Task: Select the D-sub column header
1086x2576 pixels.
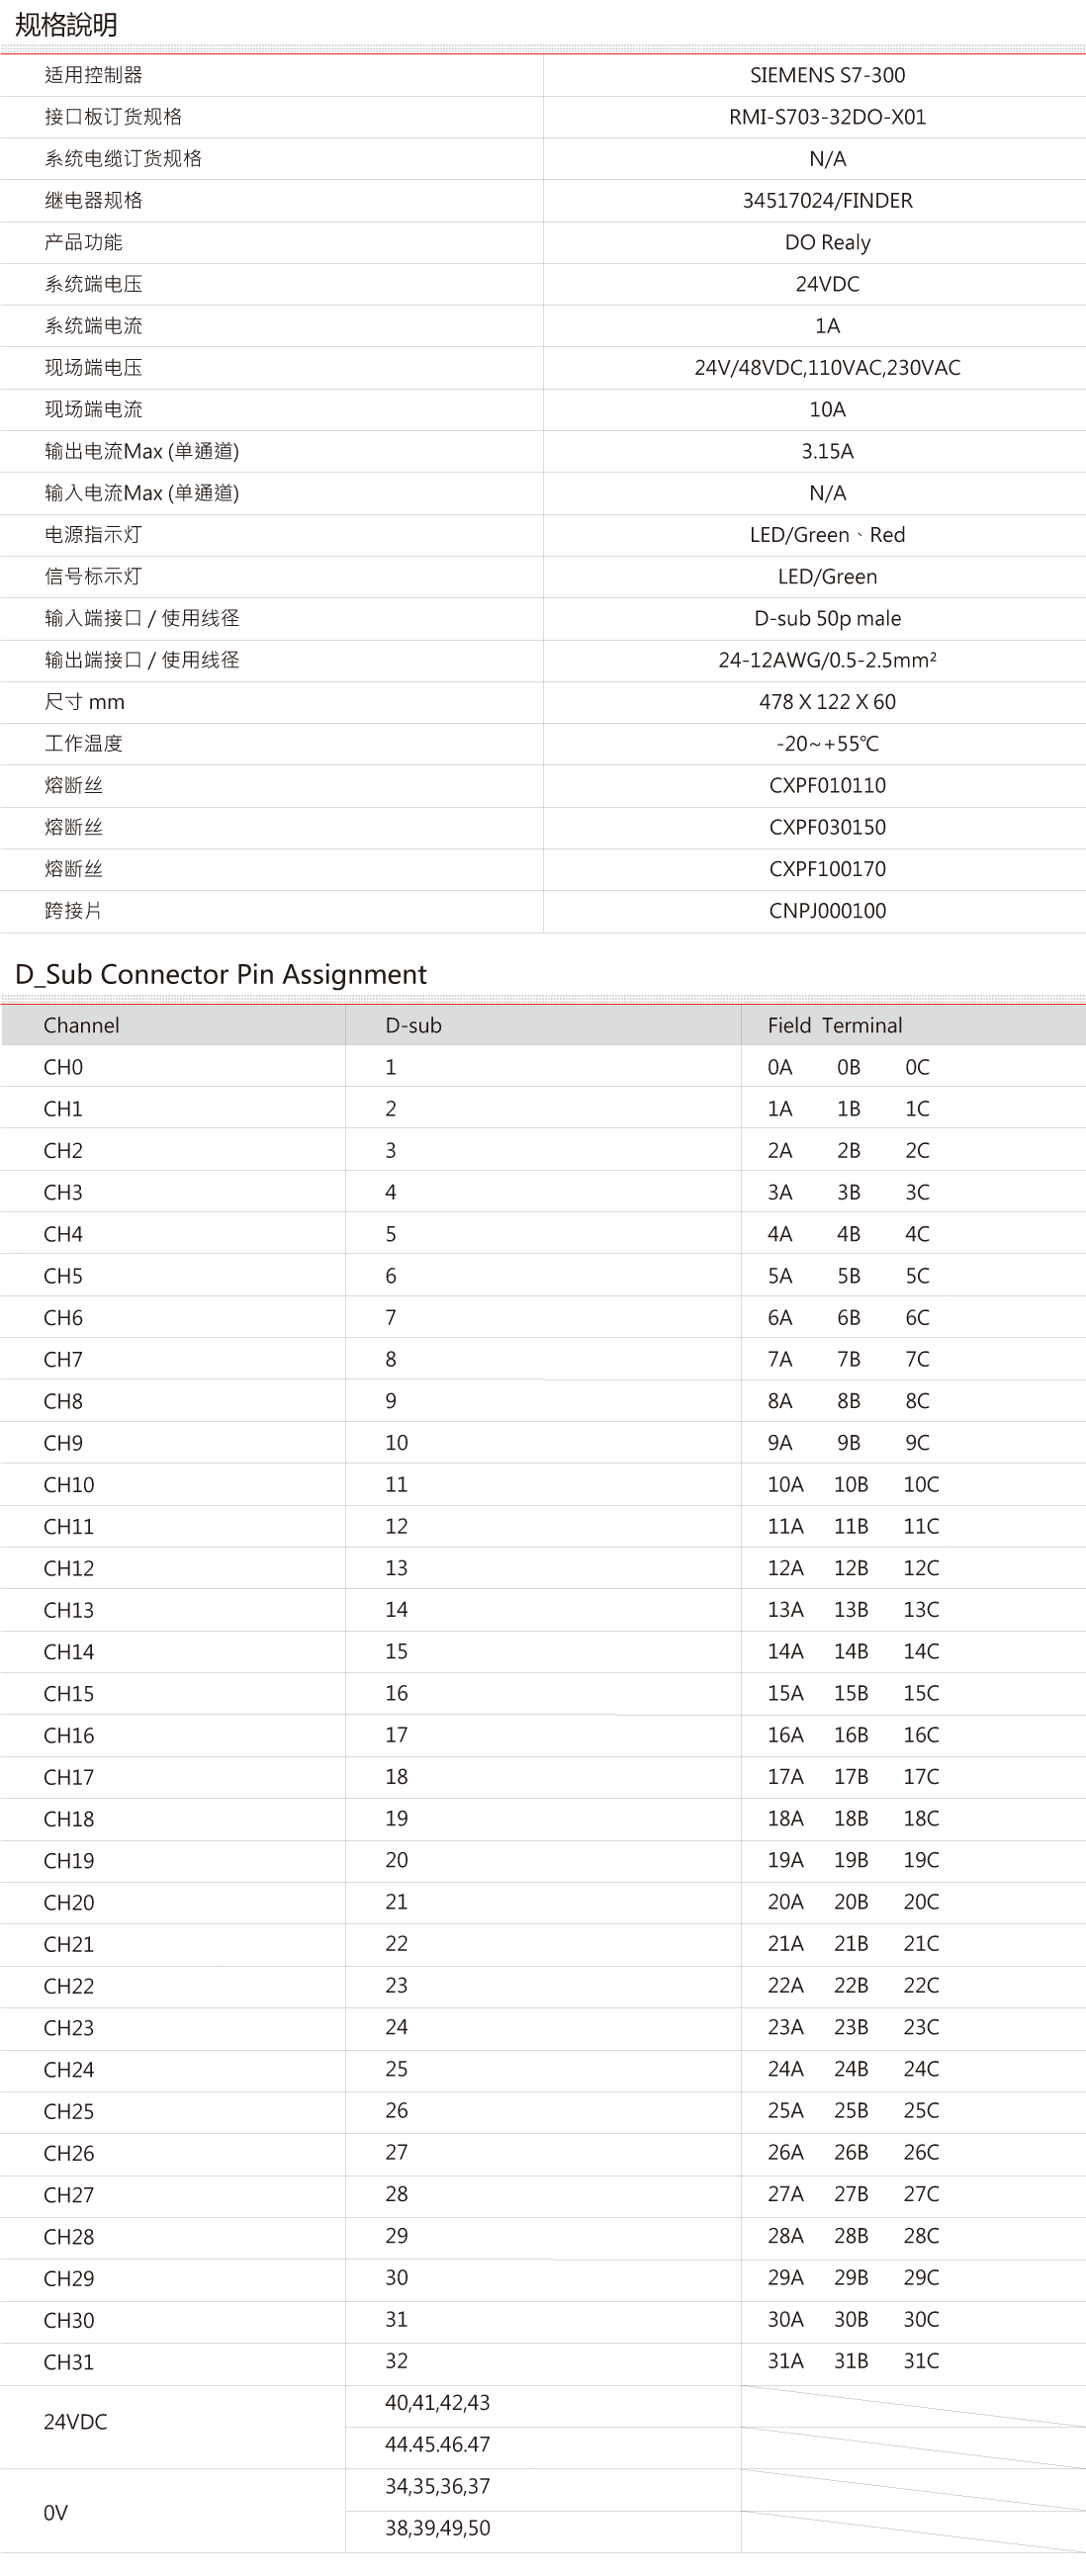Action: pyautogui.click(x=413, y=1025)
